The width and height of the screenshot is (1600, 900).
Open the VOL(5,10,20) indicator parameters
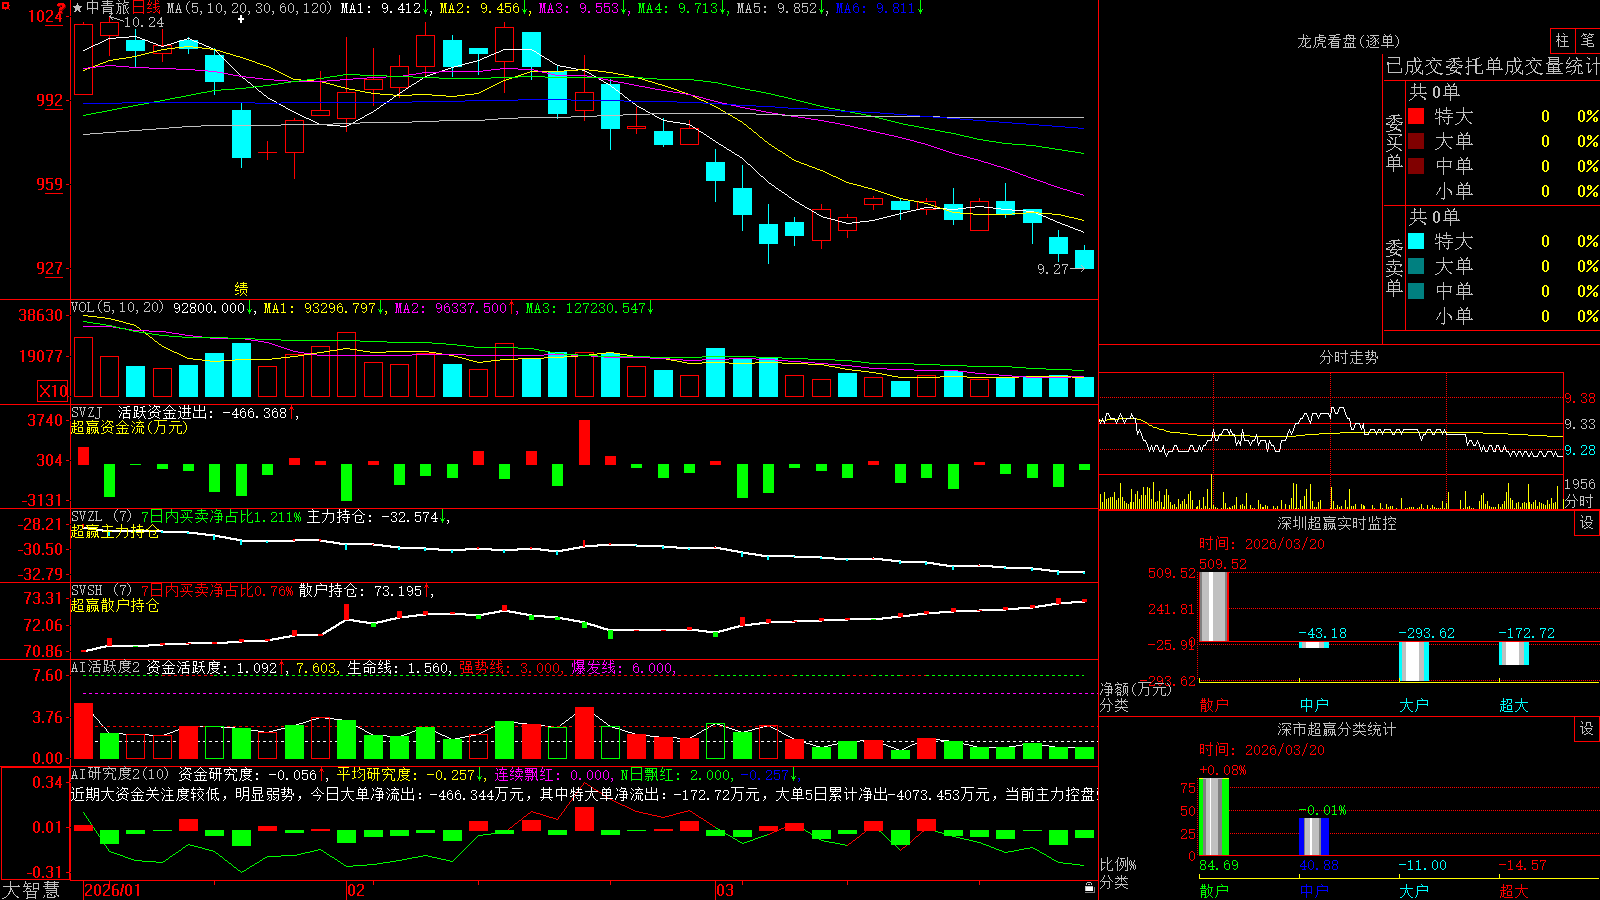pyautogui.click(x=117, y=307)
